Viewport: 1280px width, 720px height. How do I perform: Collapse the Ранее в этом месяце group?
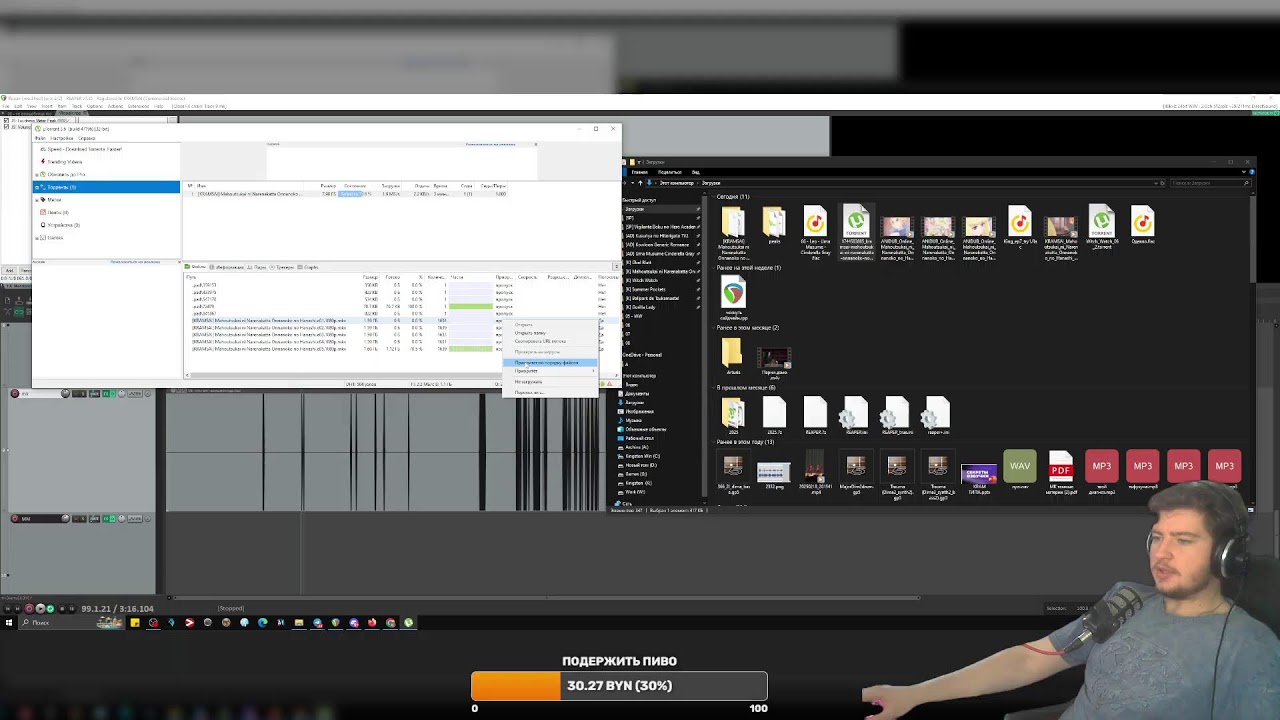point(714,327)
